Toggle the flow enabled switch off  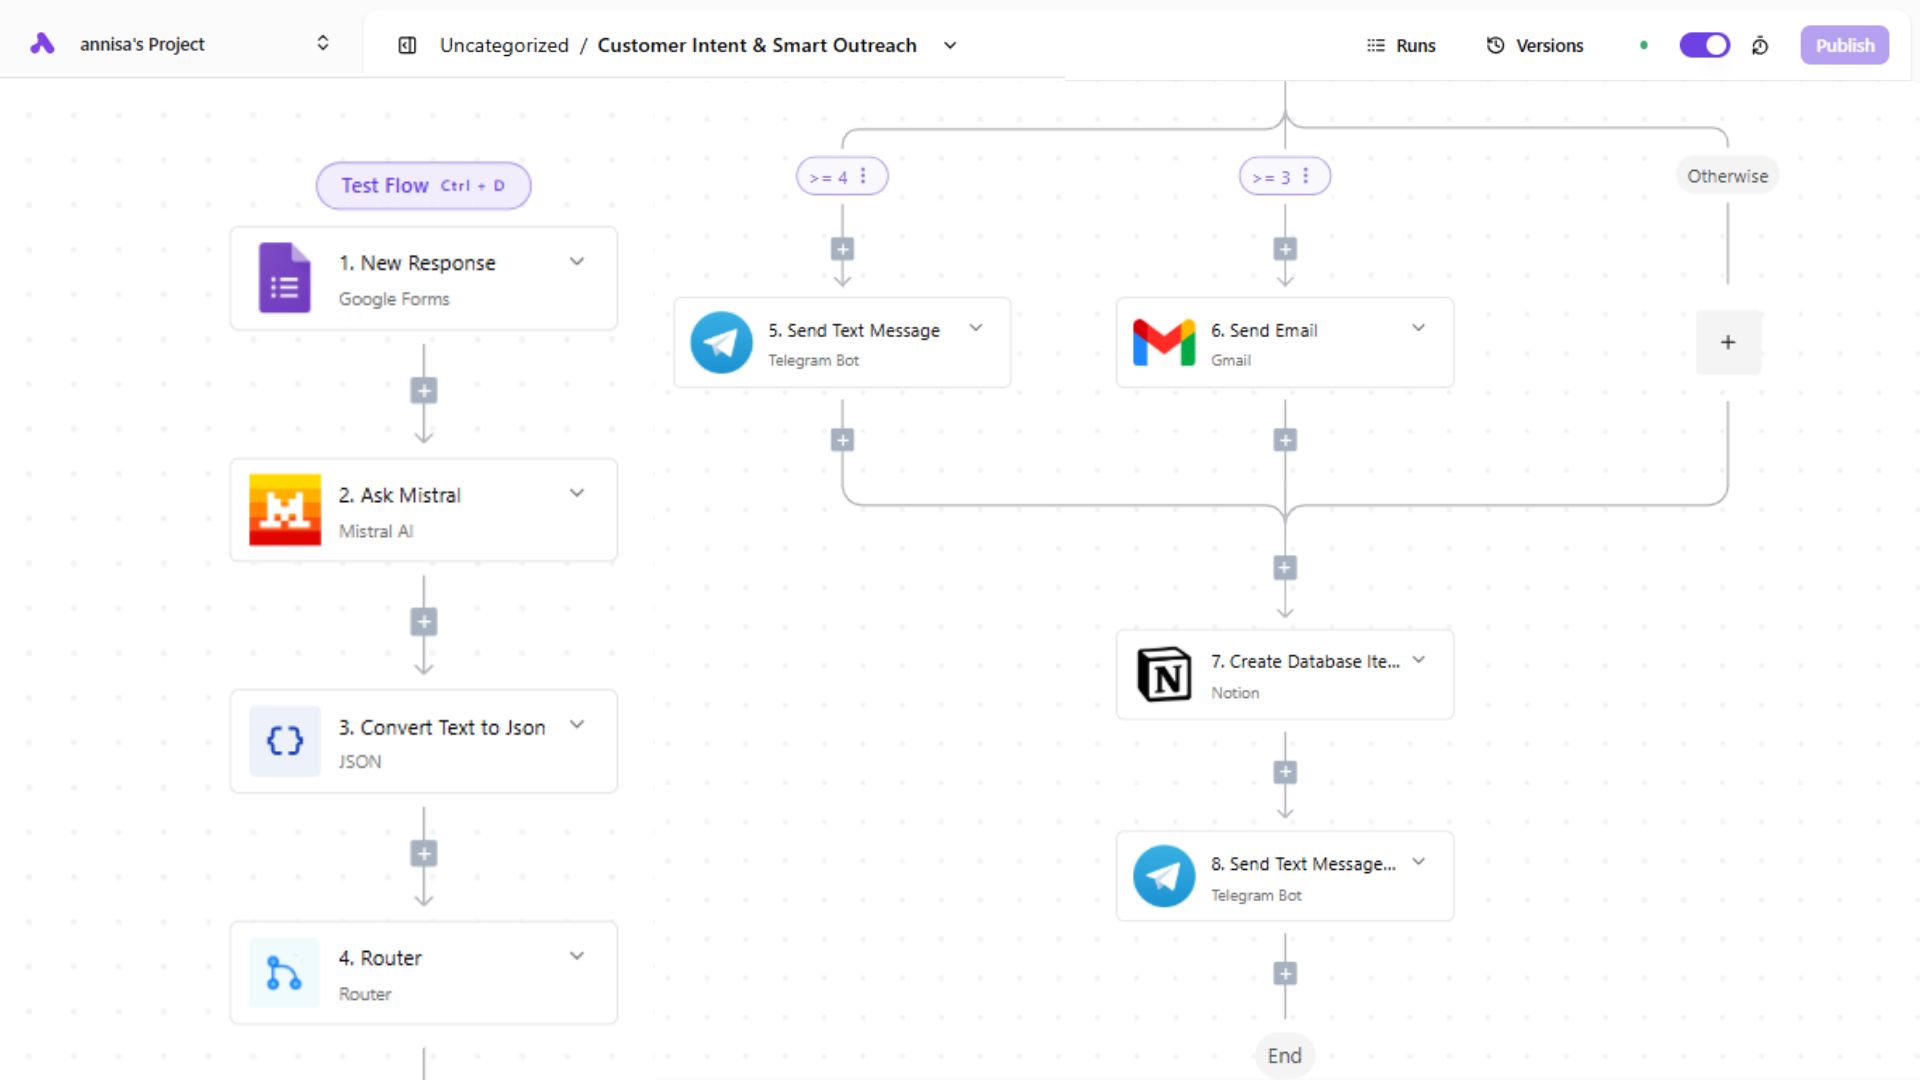click(x=1704, y=45)
